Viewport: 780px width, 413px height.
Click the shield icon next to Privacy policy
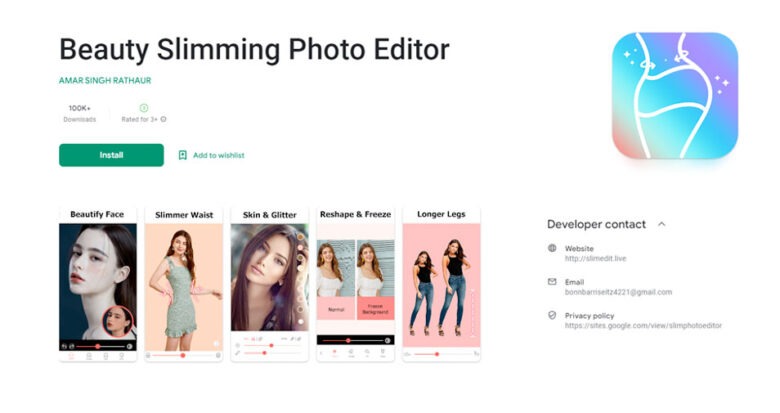point(552,315)
